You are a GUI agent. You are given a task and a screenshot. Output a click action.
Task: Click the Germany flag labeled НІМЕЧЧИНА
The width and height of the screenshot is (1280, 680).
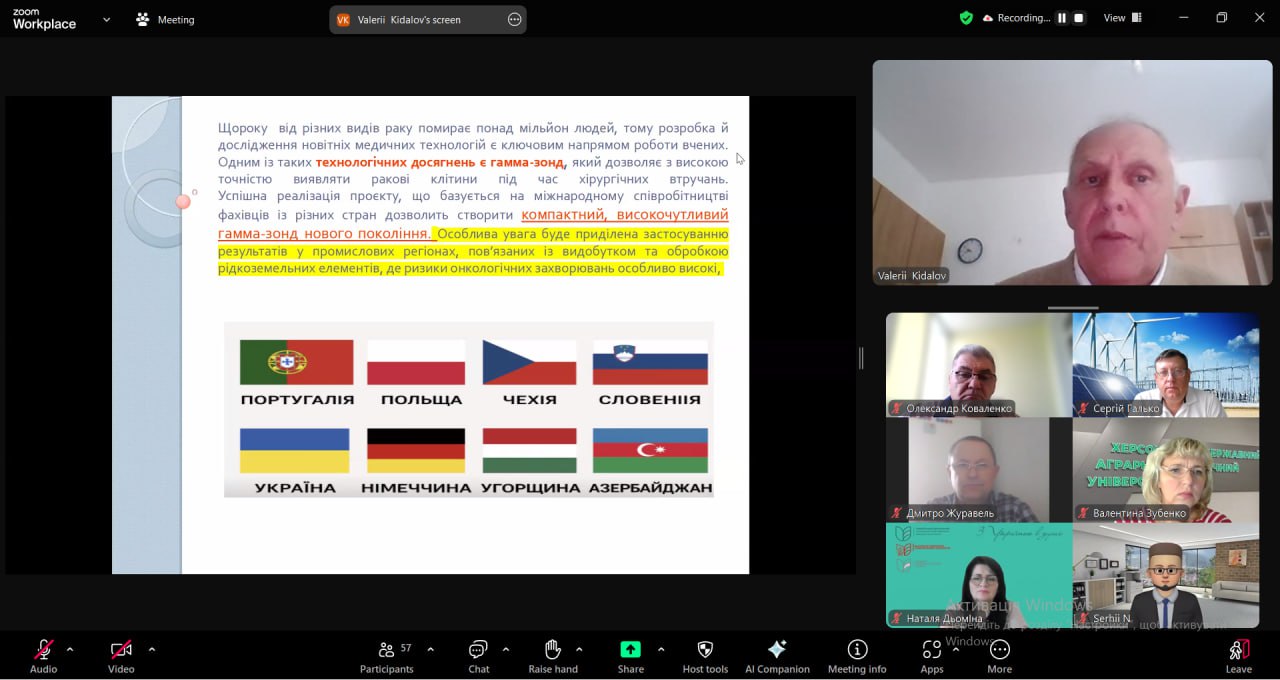416,451
